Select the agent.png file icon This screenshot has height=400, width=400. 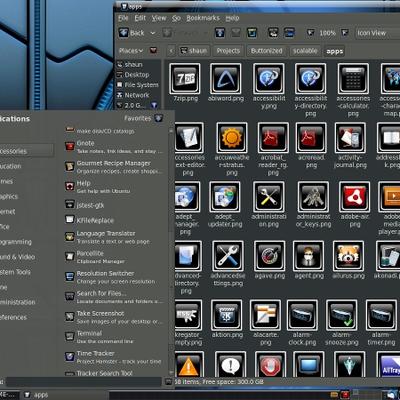tap(308, 256)
